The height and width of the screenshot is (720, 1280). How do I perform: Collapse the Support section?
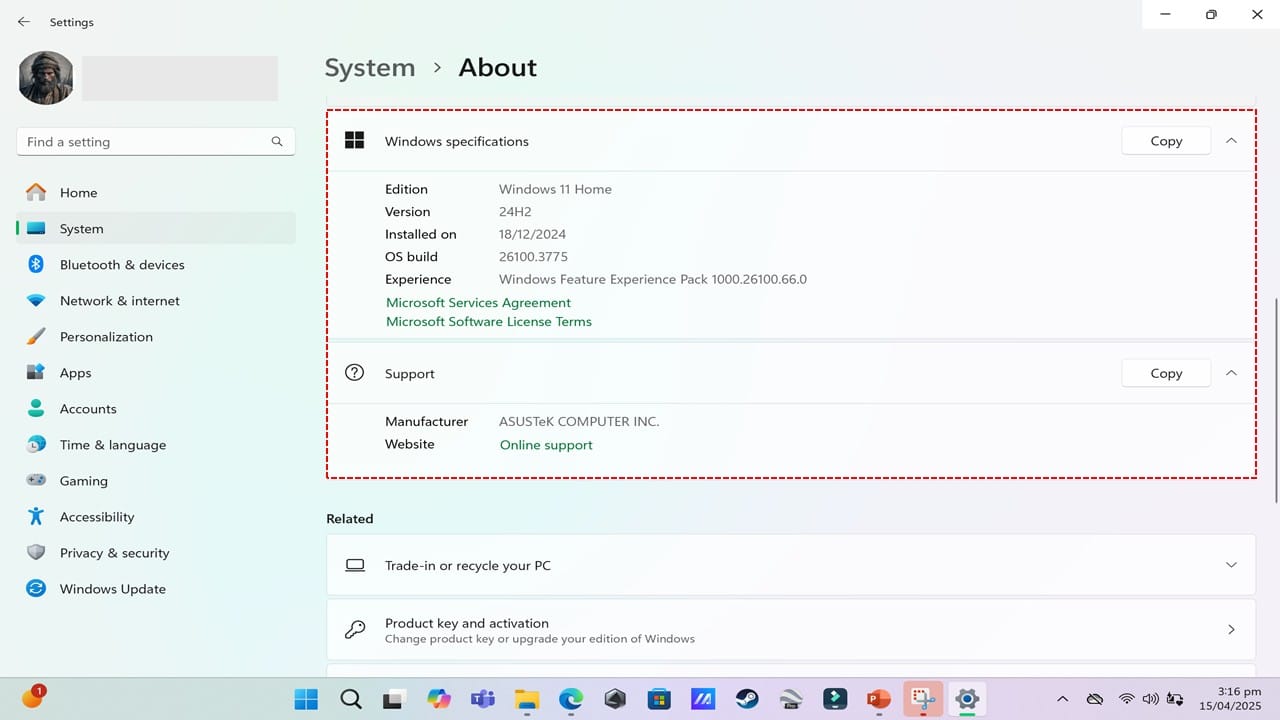[x=1231, y=373]
